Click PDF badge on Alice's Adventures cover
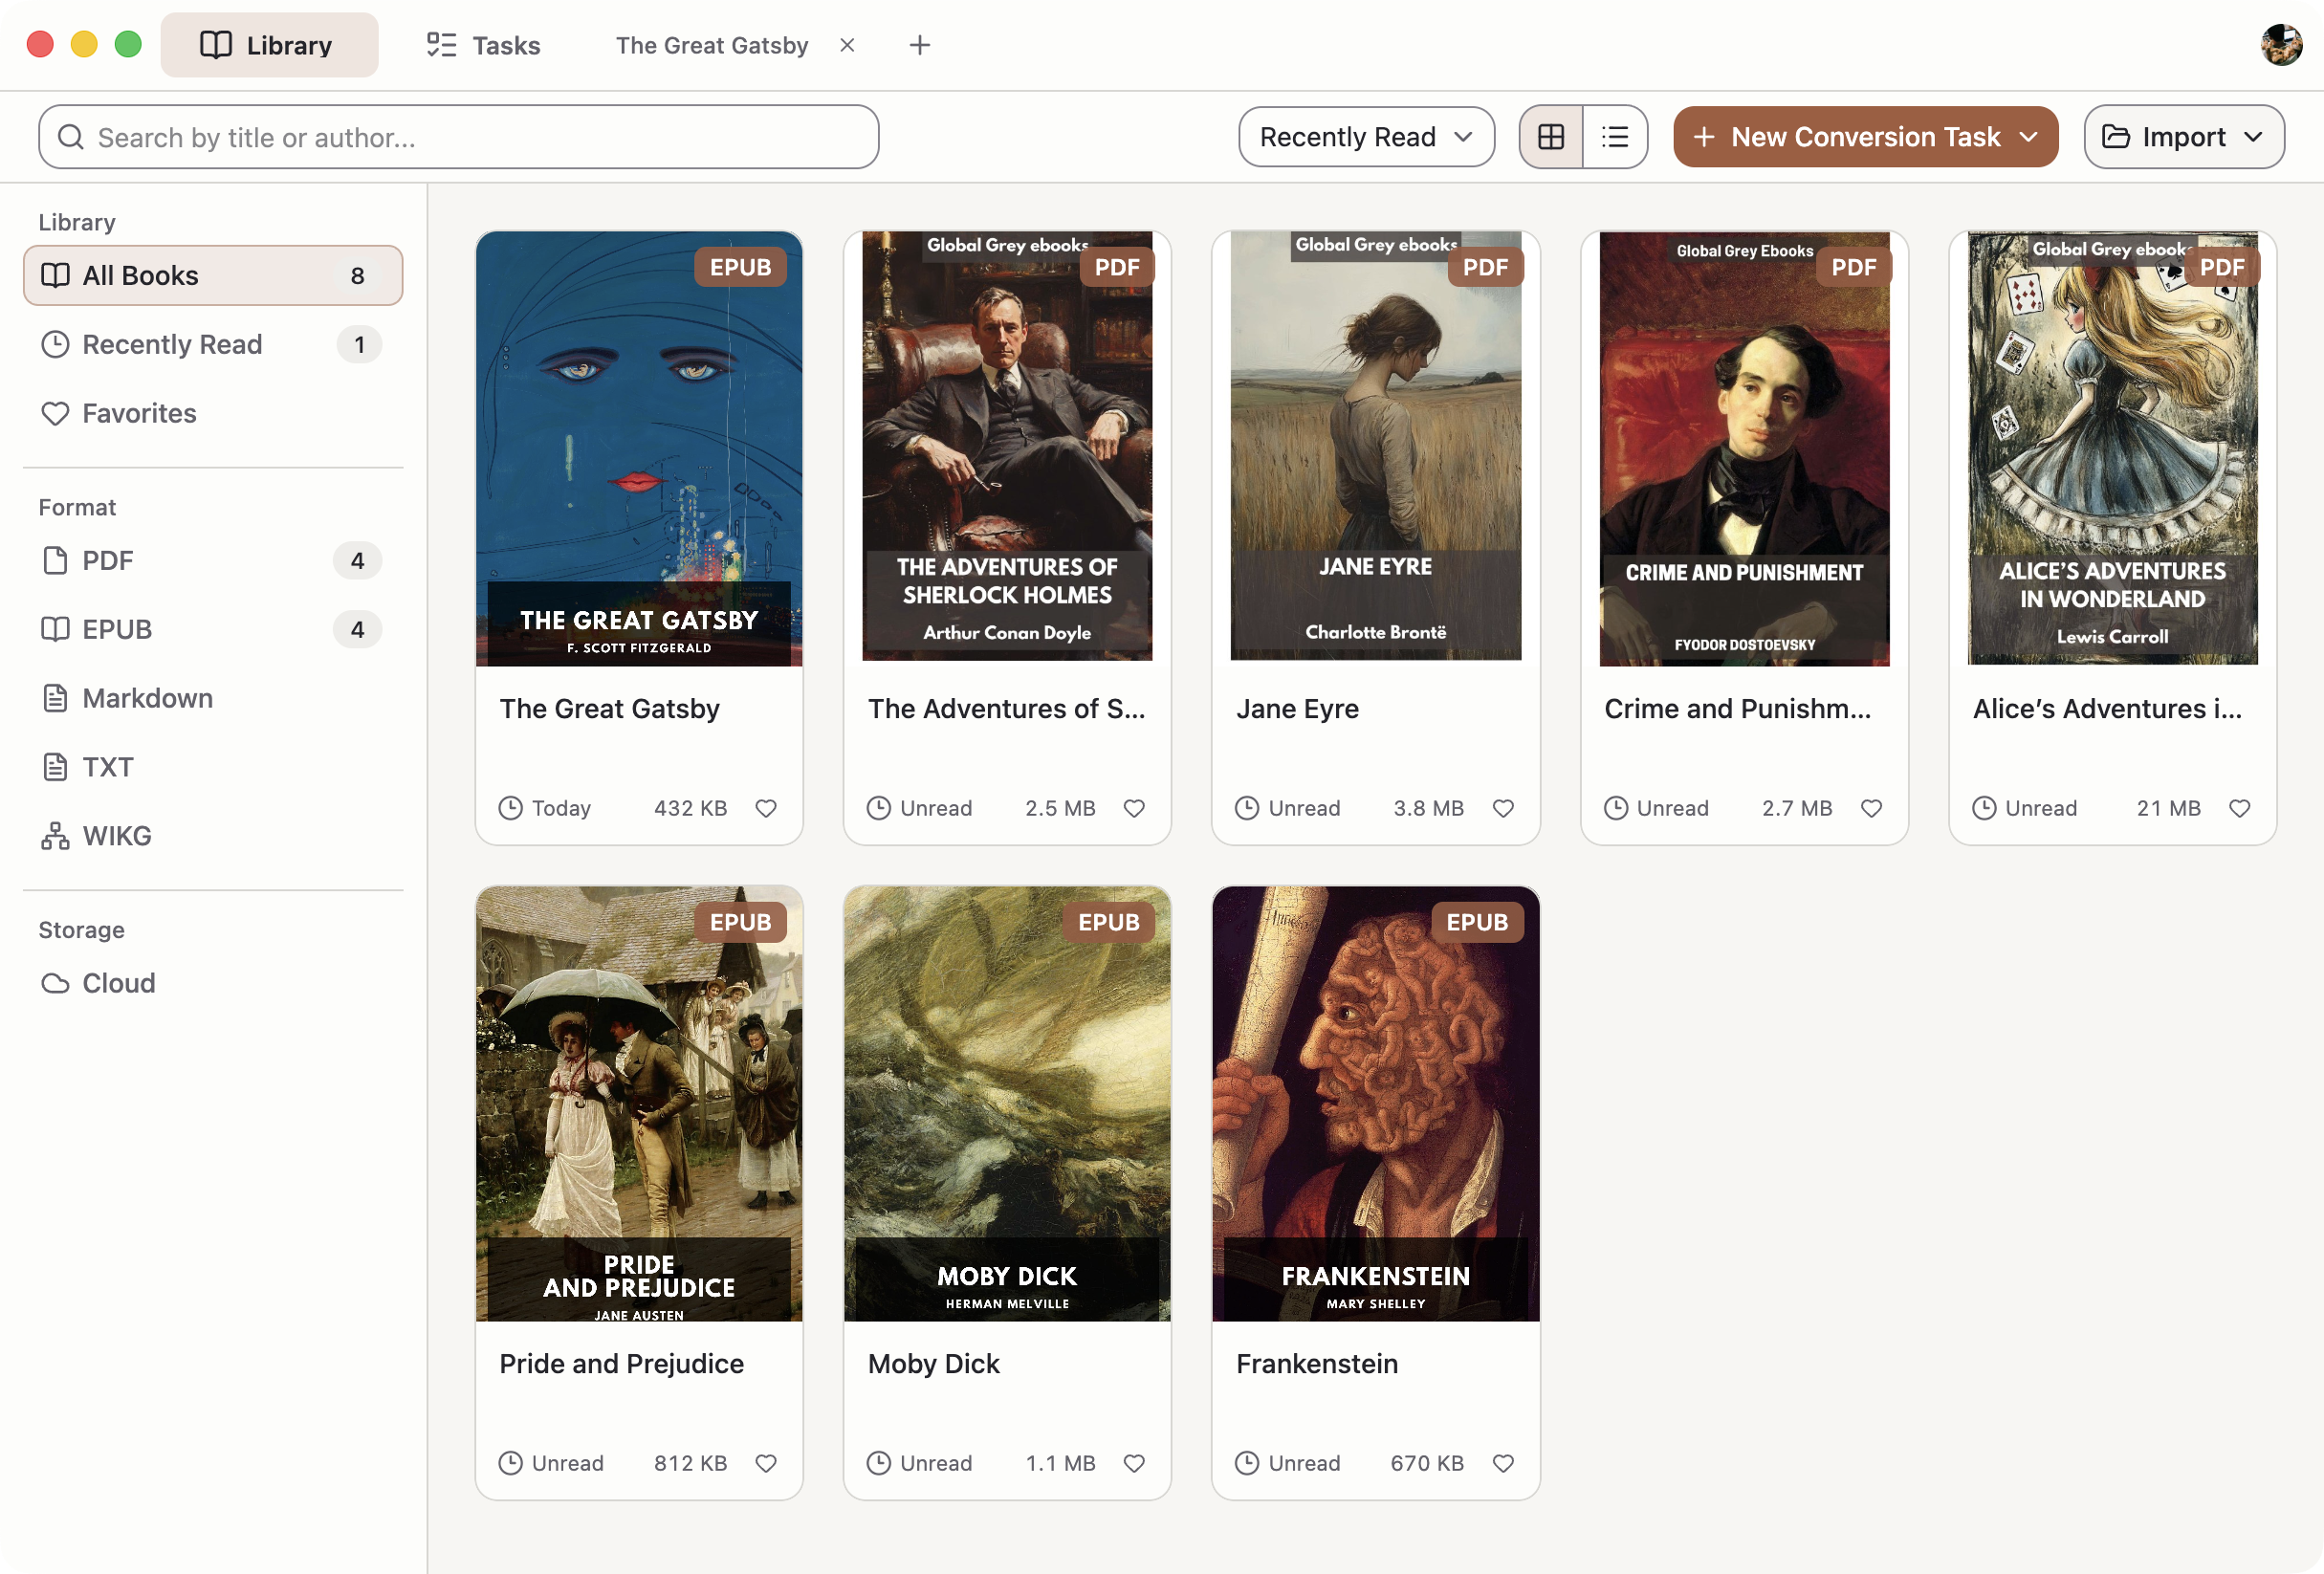2324x1574 pixels. (2222, 267)
